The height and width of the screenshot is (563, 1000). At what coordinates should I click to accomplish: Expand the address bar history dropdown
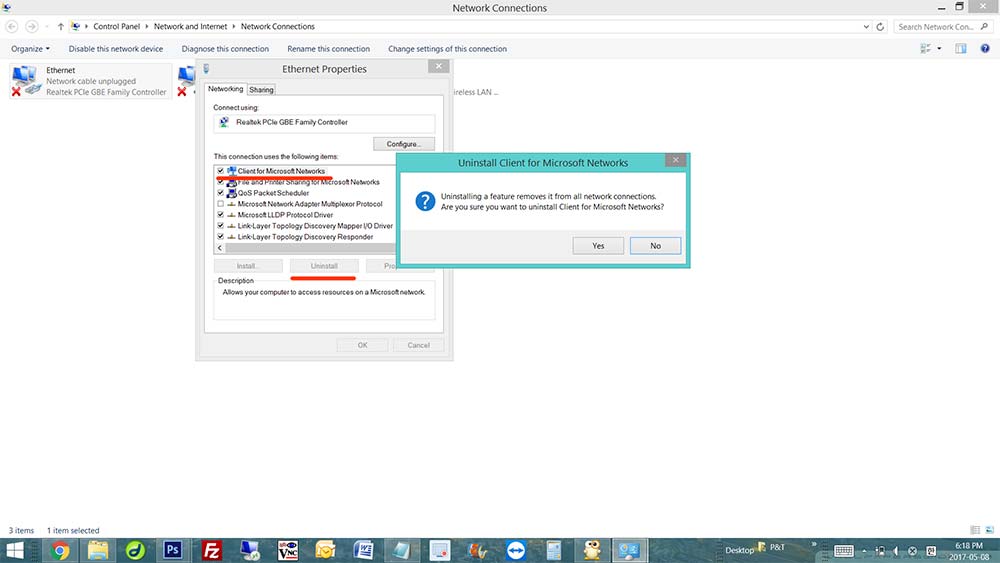[x=865, y=27]
